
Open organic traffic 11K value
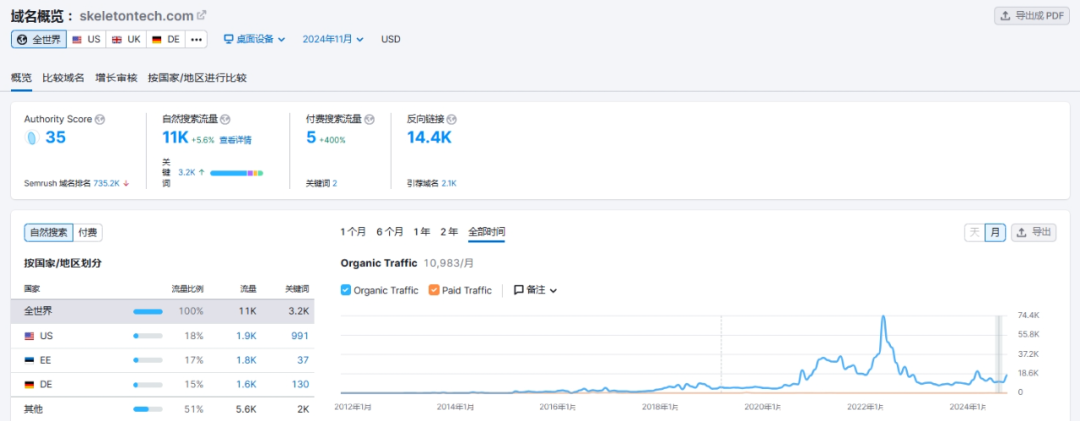(175, 137)
